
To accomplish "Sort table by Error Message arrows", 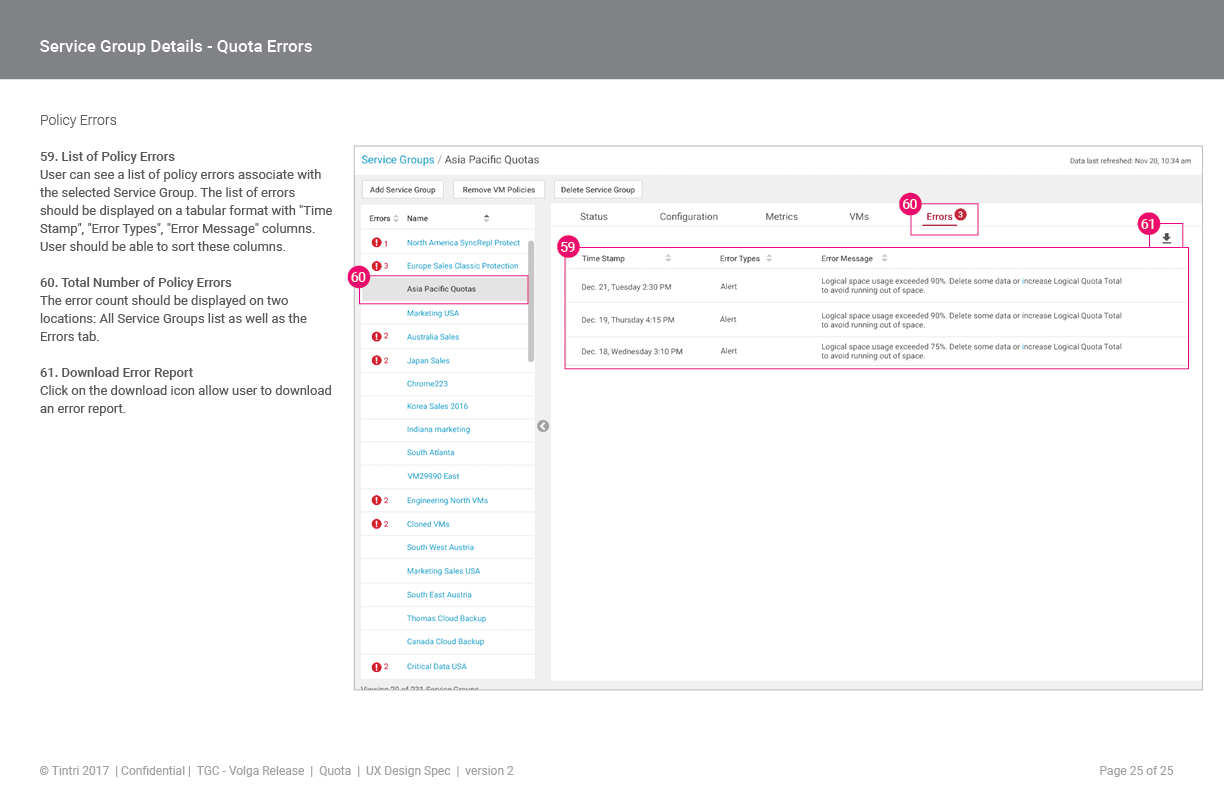I will pos(884,258).
